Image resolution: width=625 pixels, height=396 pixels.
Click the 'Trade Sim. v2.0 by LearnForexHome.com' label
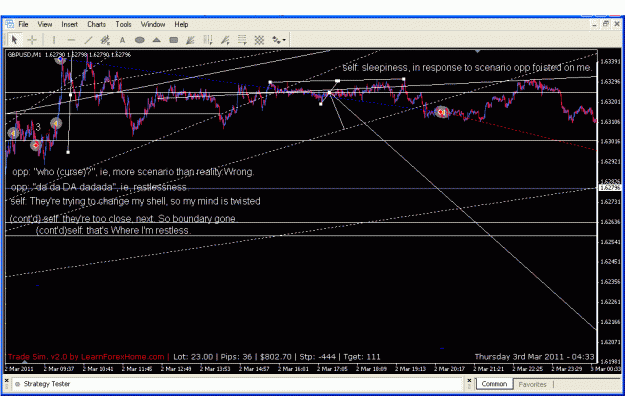click(86, 357)
